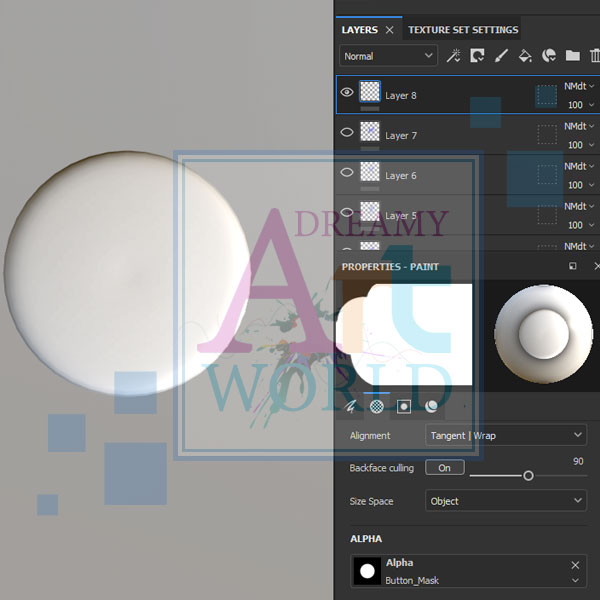The height and width of the screenshot is (600, 600).
Task: Add a paint layer with the brush icon
Action: 501,56
